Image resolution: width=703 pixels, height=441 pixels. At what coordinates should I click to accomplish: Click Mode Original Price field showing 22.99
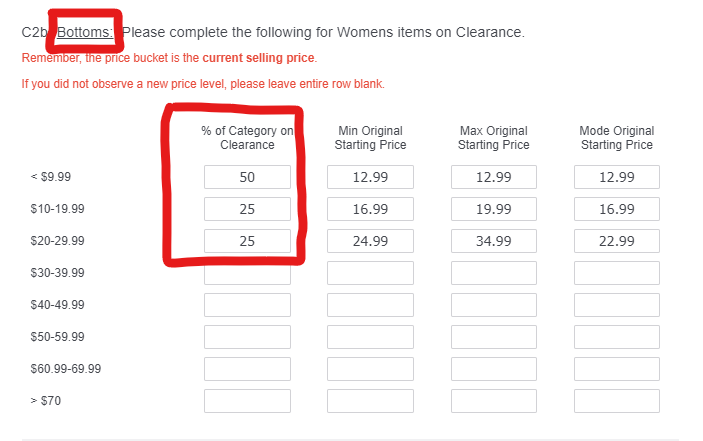click(617, 241)
